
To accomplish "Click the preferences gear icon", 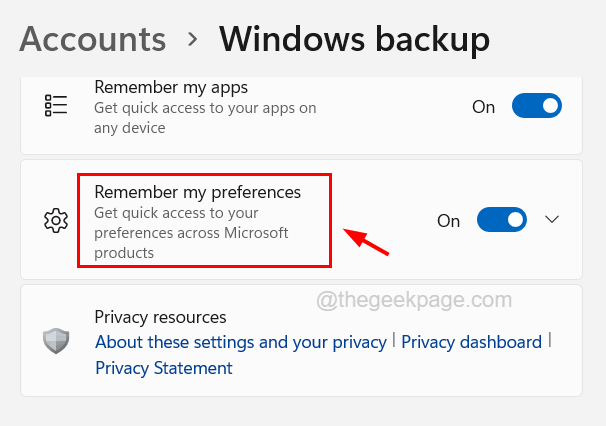I will 56,220.
